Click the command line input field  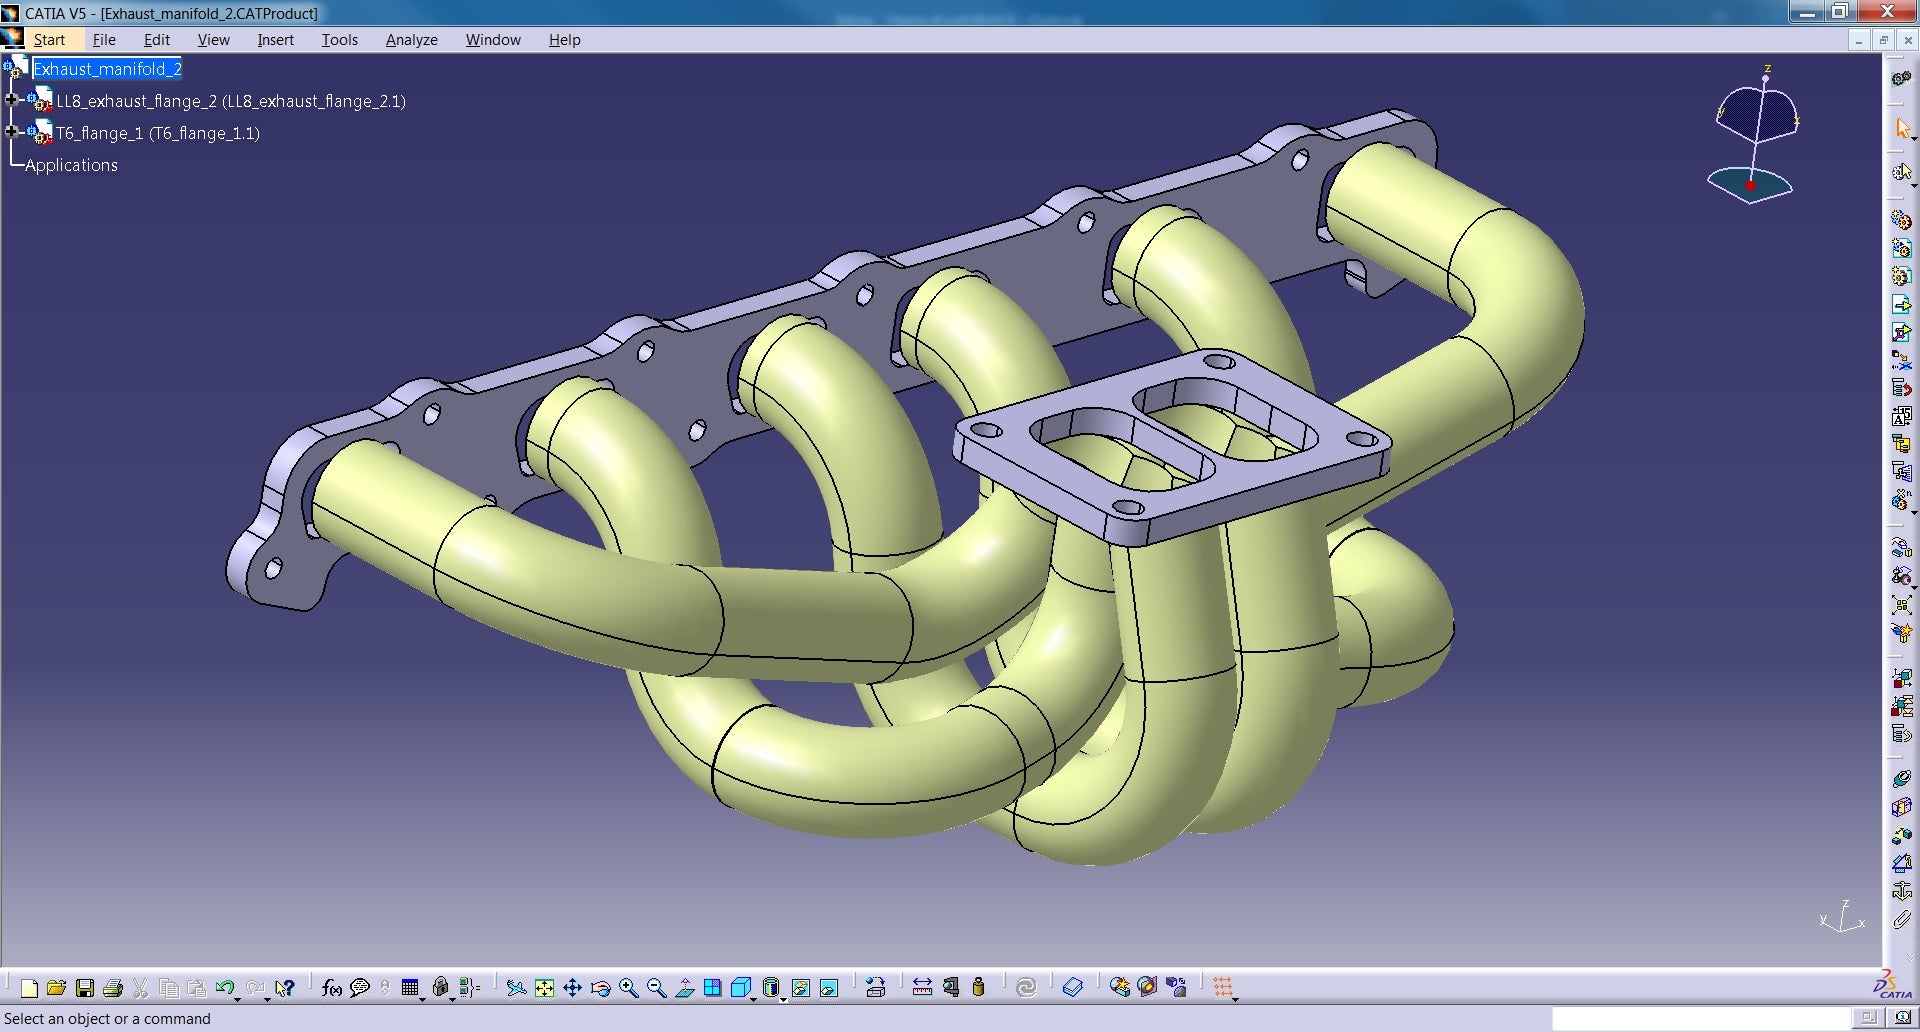[x=1700, y=1018]
